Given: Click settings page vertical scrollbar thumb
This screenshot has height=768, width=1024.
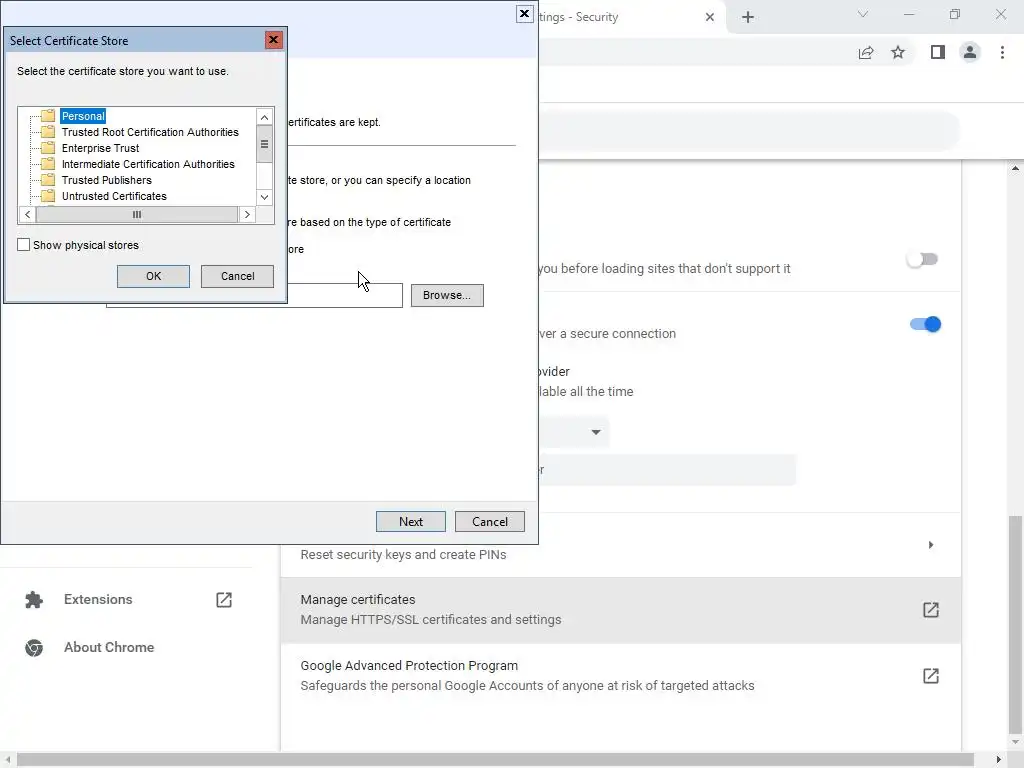Looking at the screenshot, I should (1015, 626).
